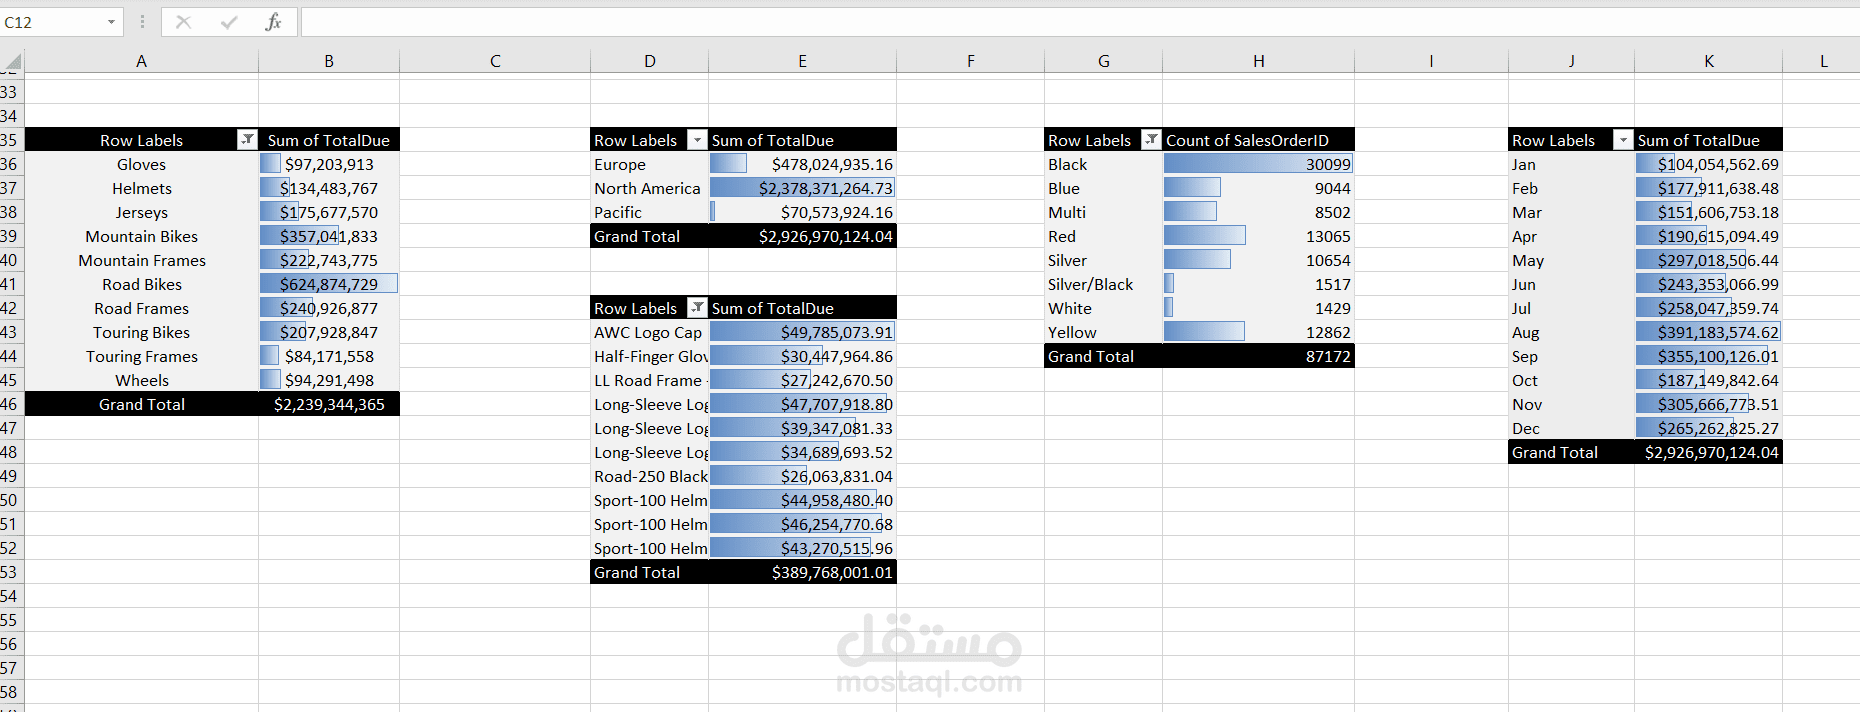This screenshot has height=712, width=1860.
Task: Open filter icon on product Row Labels table
Action: point(697,308)
